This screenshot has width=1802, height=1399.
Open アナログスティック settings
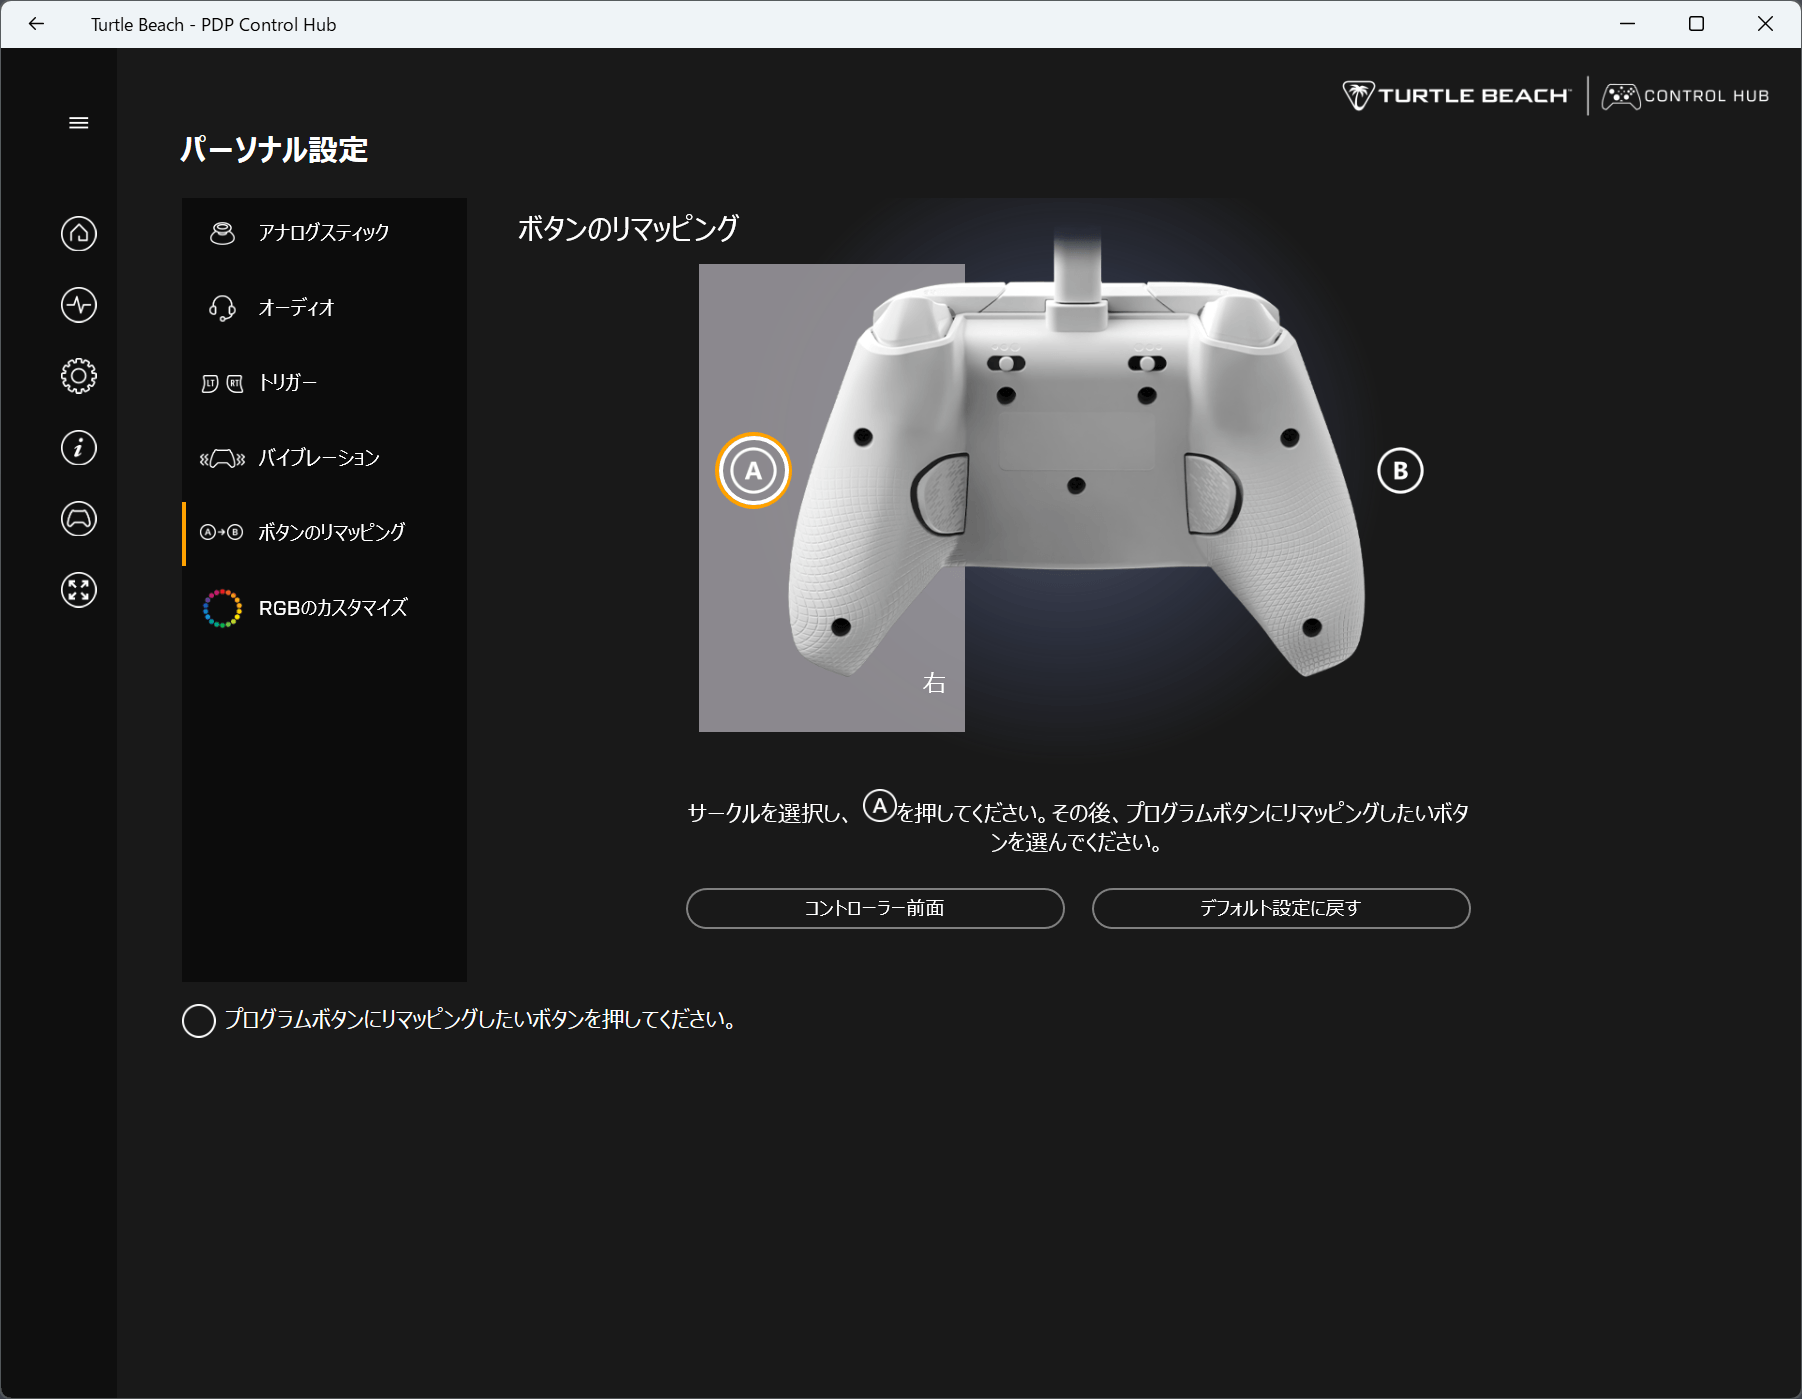click(323, 233)
